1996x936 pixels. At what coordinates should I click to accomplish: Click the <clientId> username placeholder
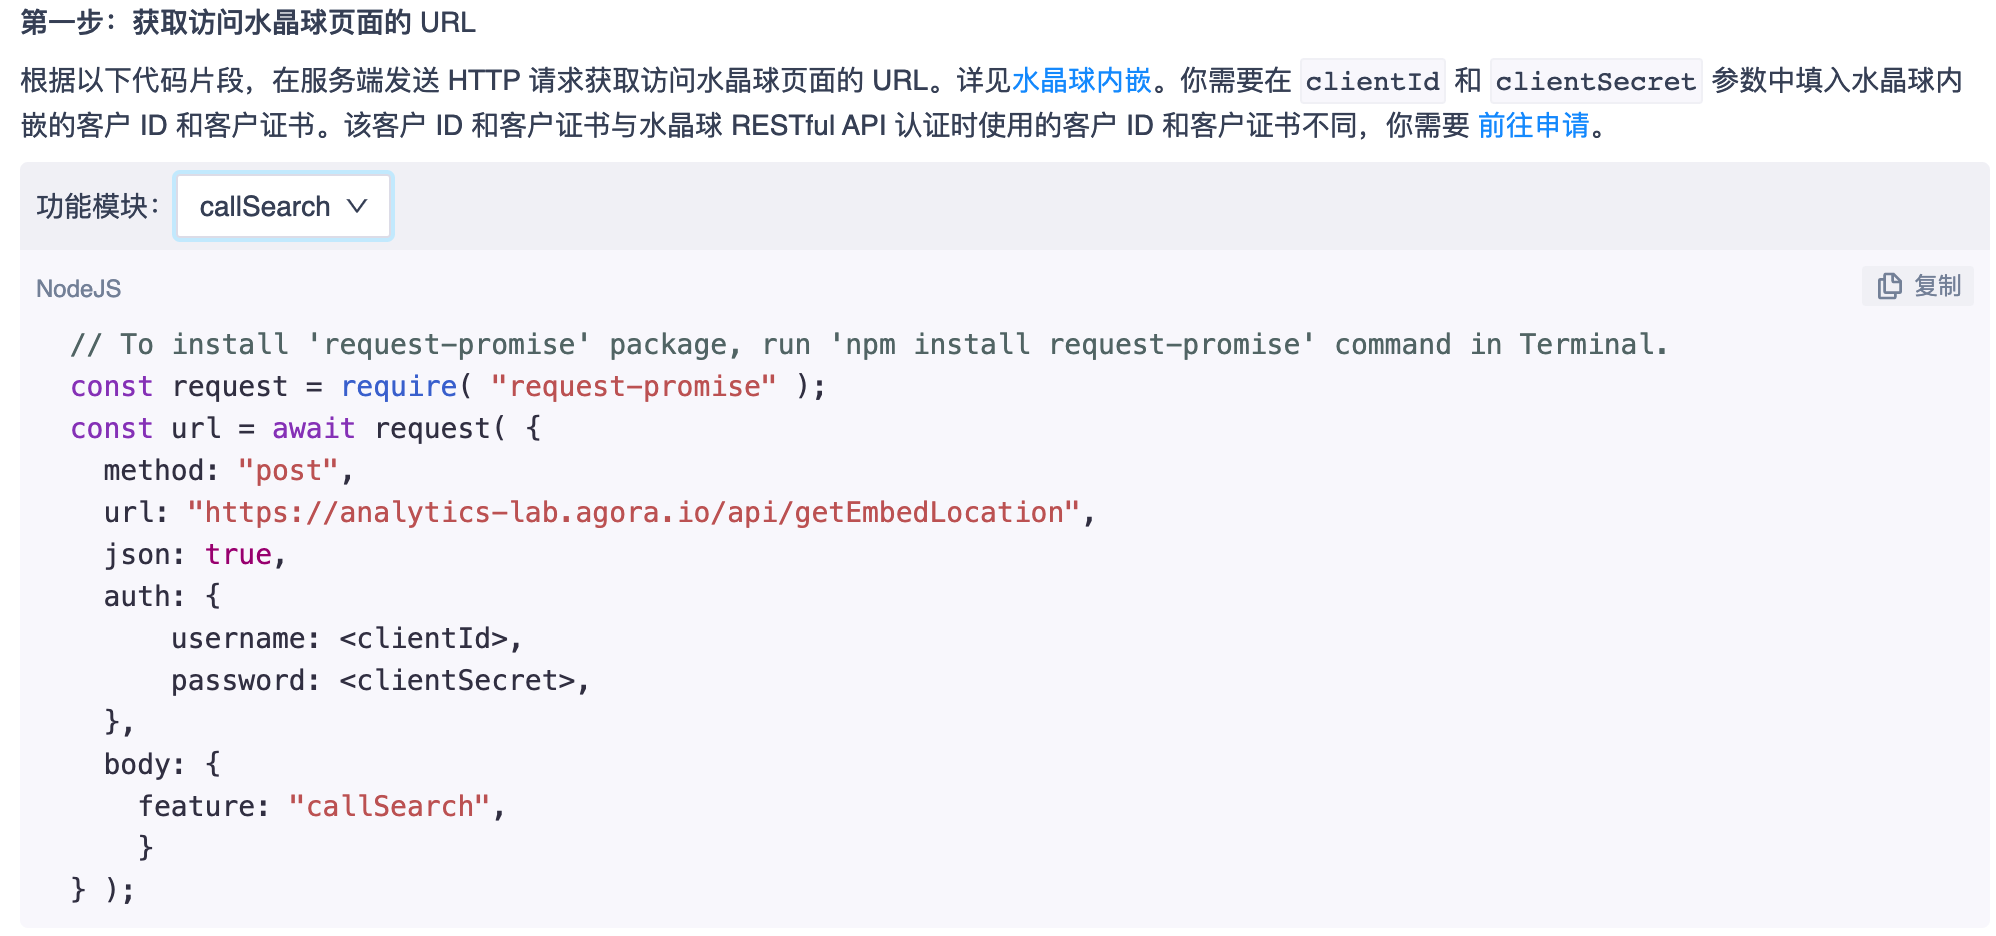click(423, 638)
